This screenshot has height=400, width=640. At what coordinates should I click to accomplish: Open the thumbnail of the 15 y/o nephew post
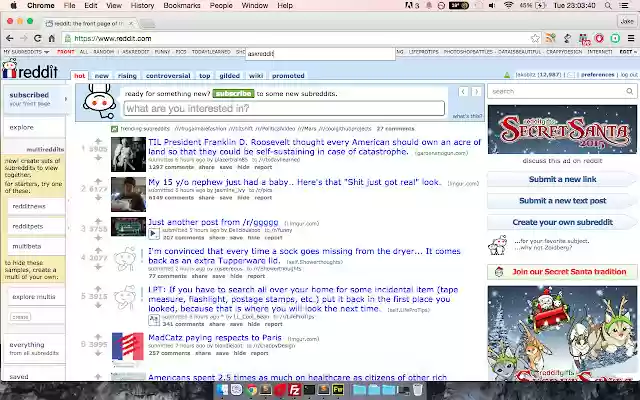(x=128, y=194)
